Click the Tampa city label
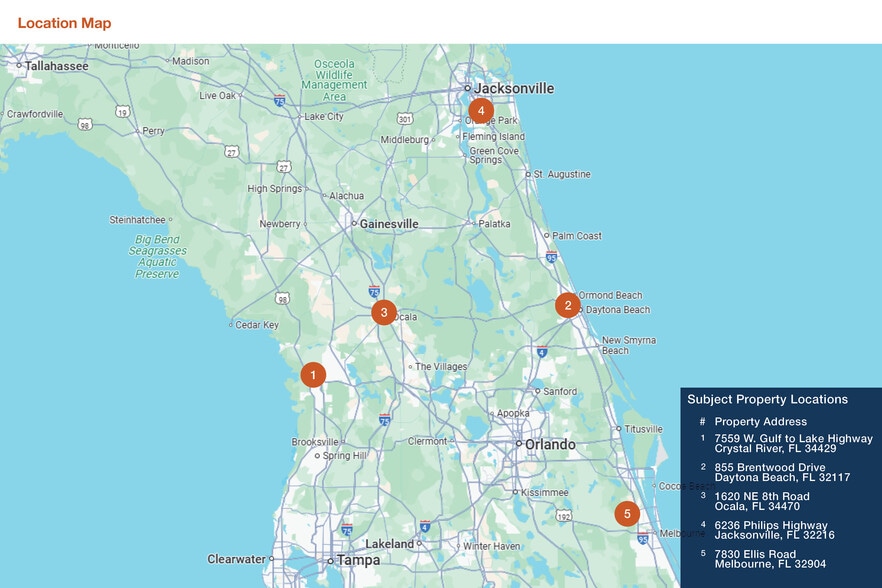The height and width of the screenshot is (588, 882). tap(358, 560)
